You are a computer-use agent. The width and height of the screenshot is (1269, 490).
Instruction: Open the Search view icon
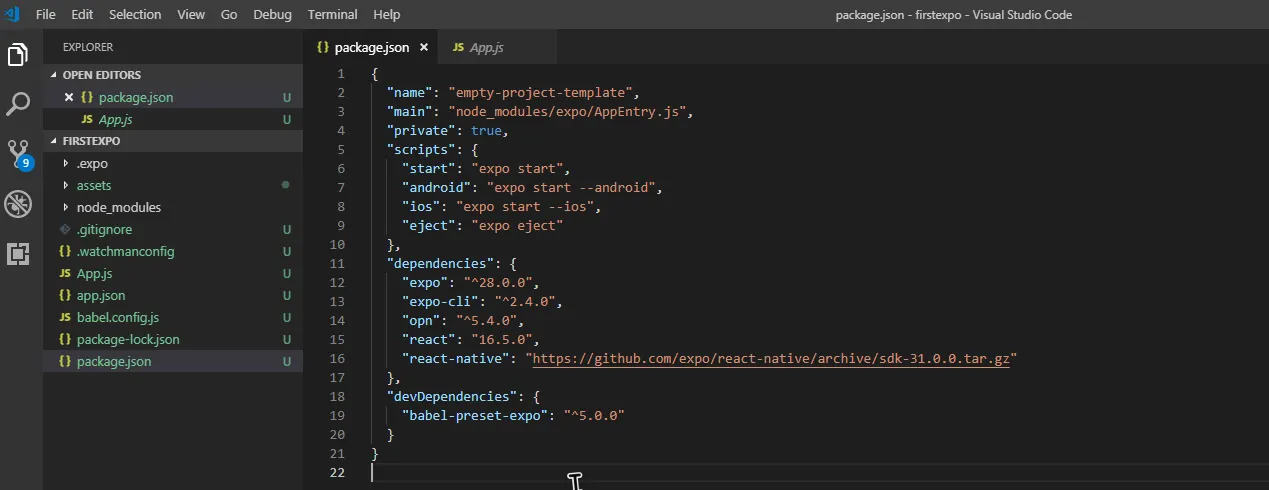point(18,103)
